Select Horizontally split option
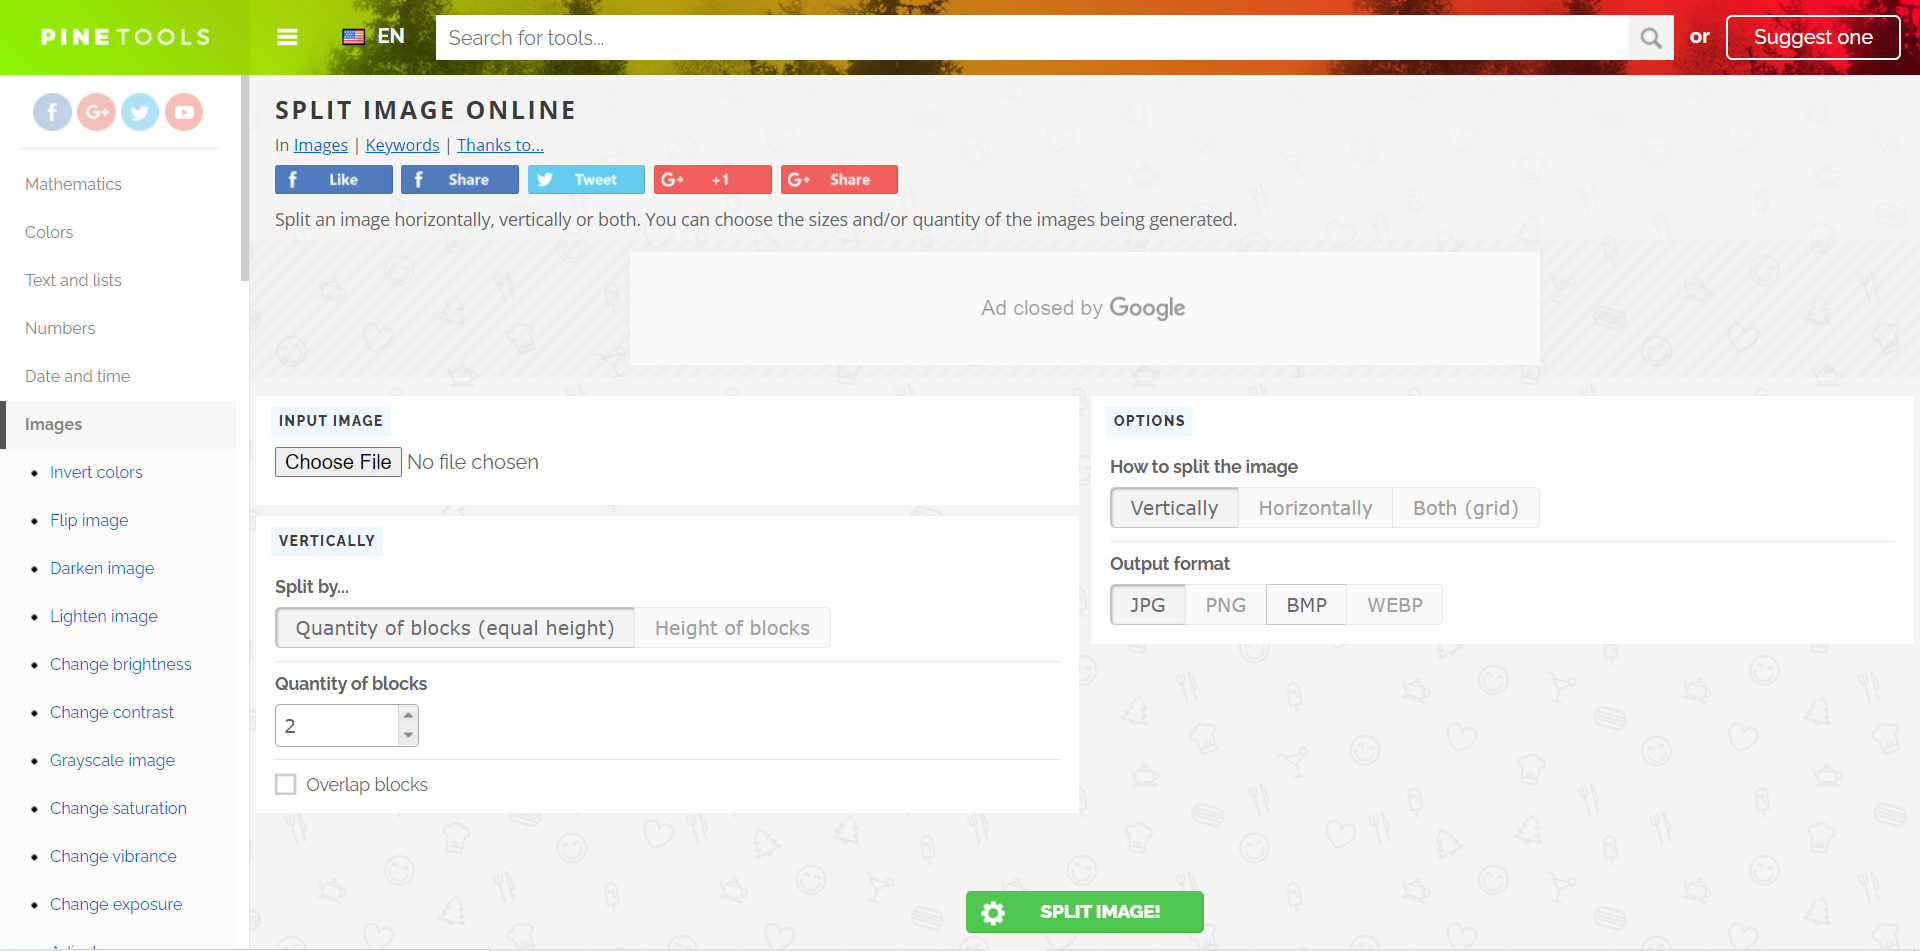The image size is (1920, 951). pyautogui.click(x=1315, y=508)
